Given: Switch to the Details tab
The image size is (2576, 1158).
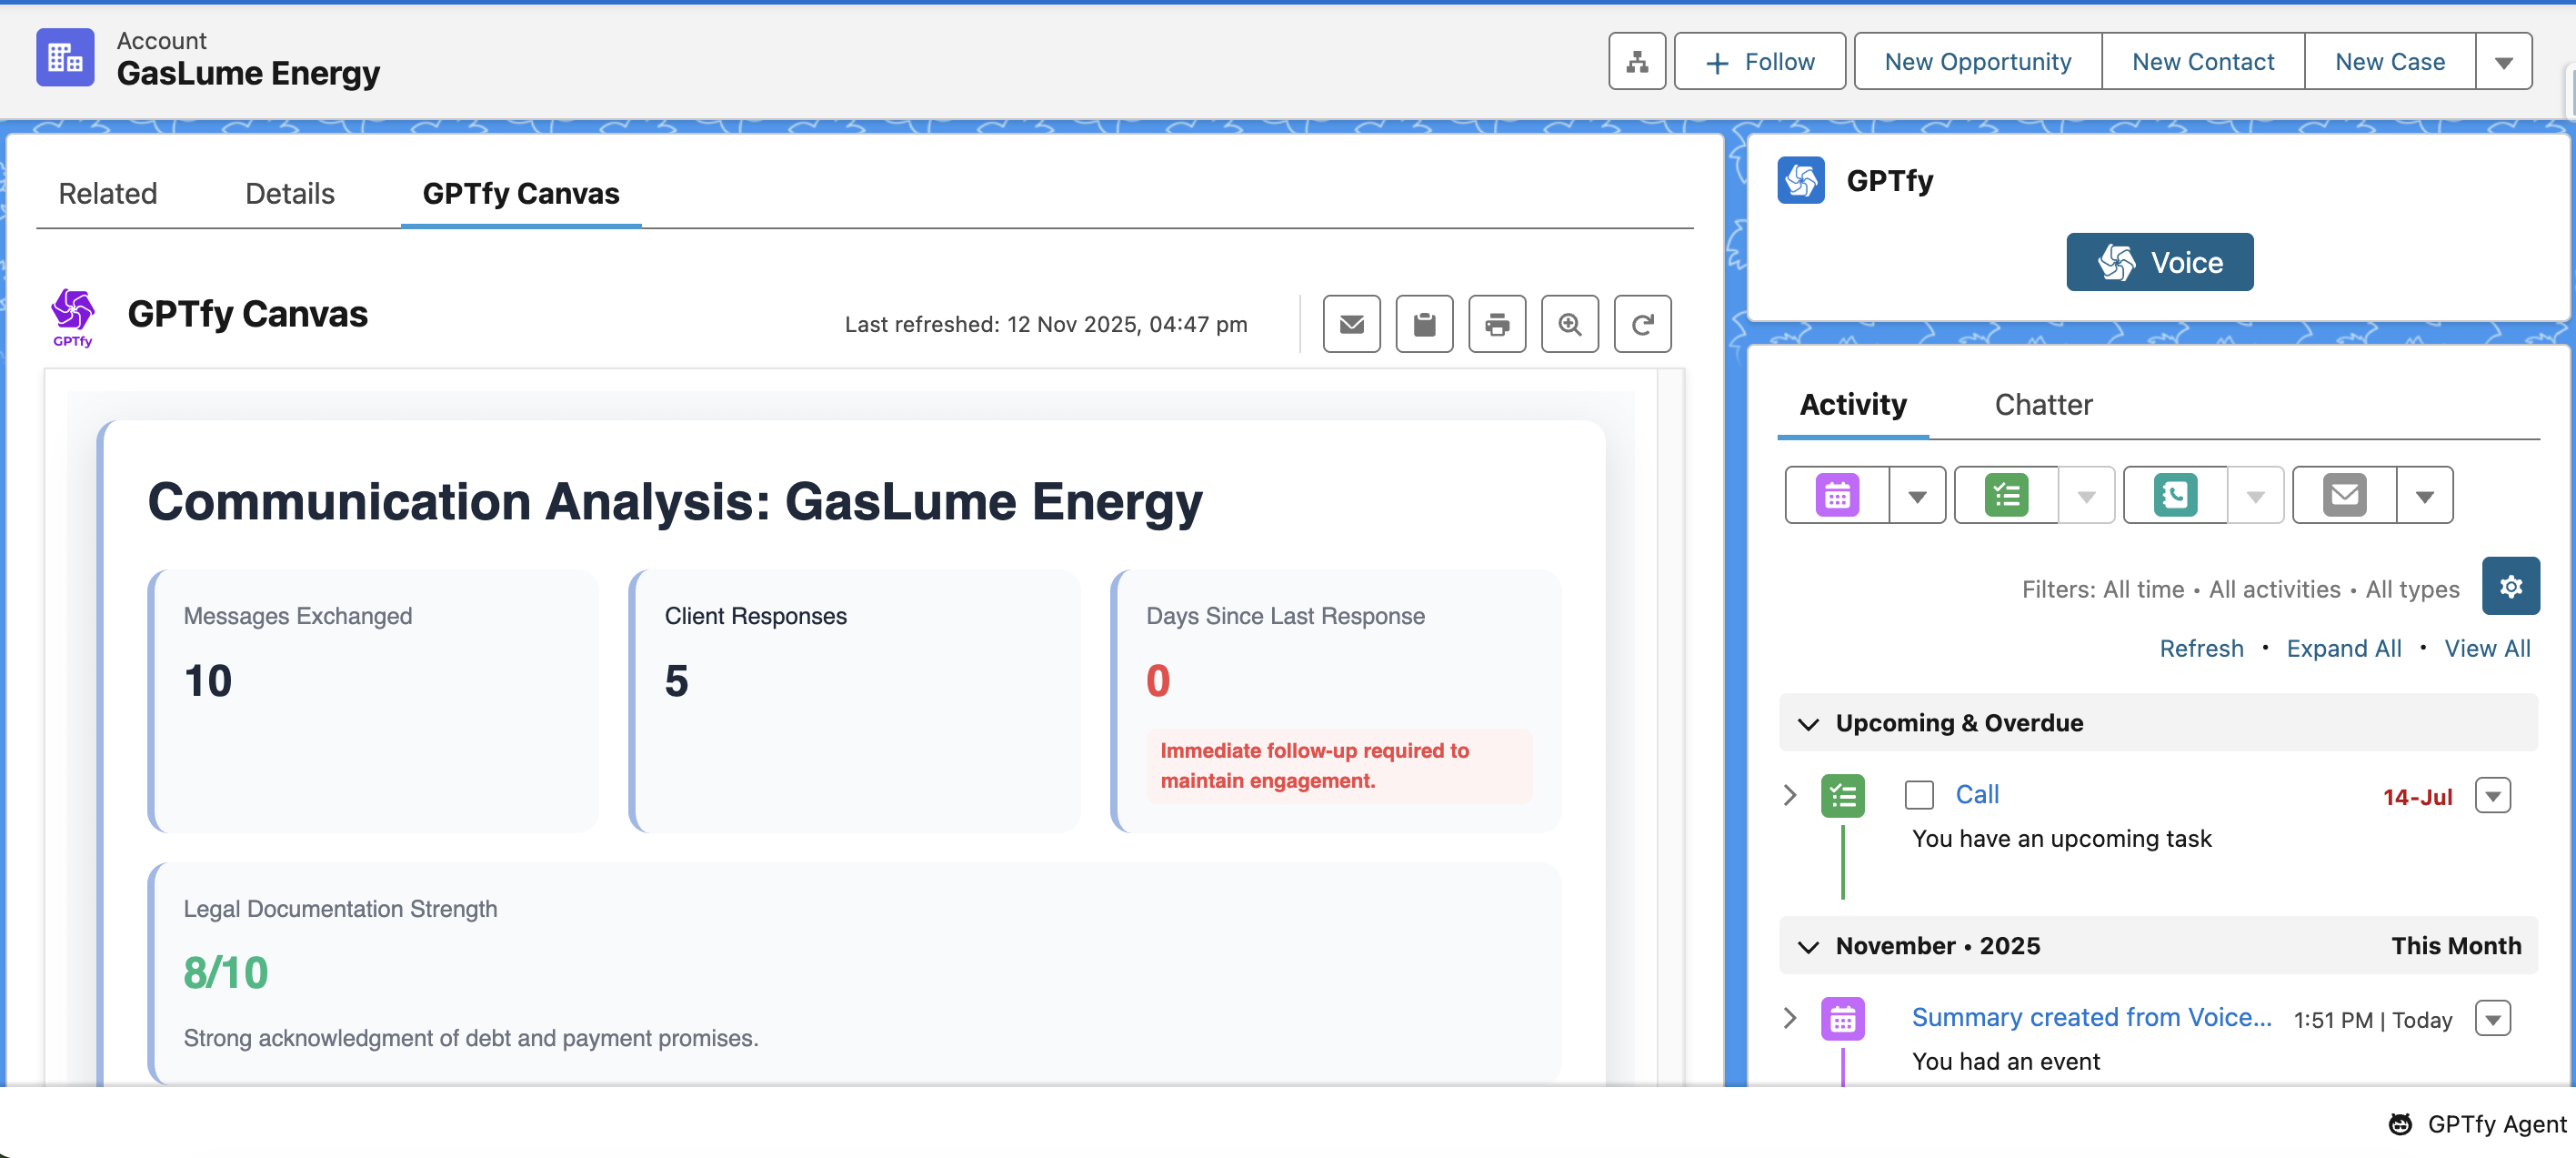Looking at the screenshot, I should point(289,193).
